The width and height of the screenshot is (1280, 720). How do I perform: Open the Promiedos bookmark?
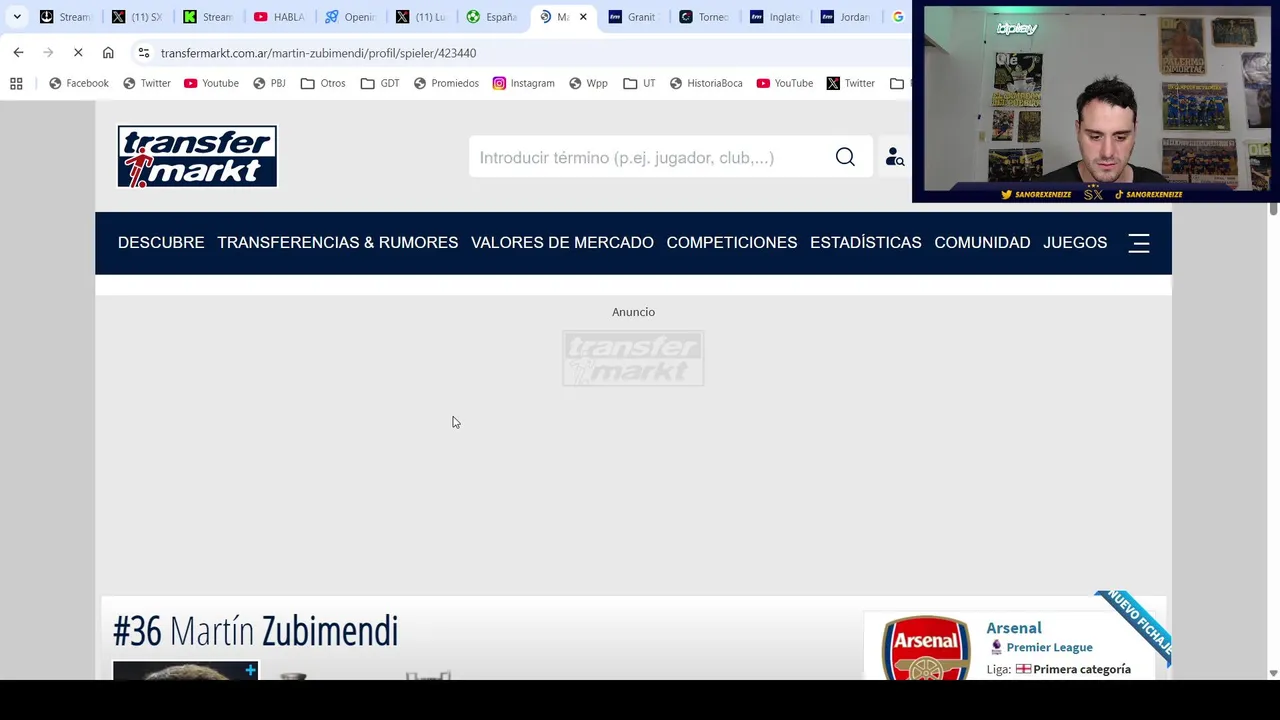click(x=445, y=83)
